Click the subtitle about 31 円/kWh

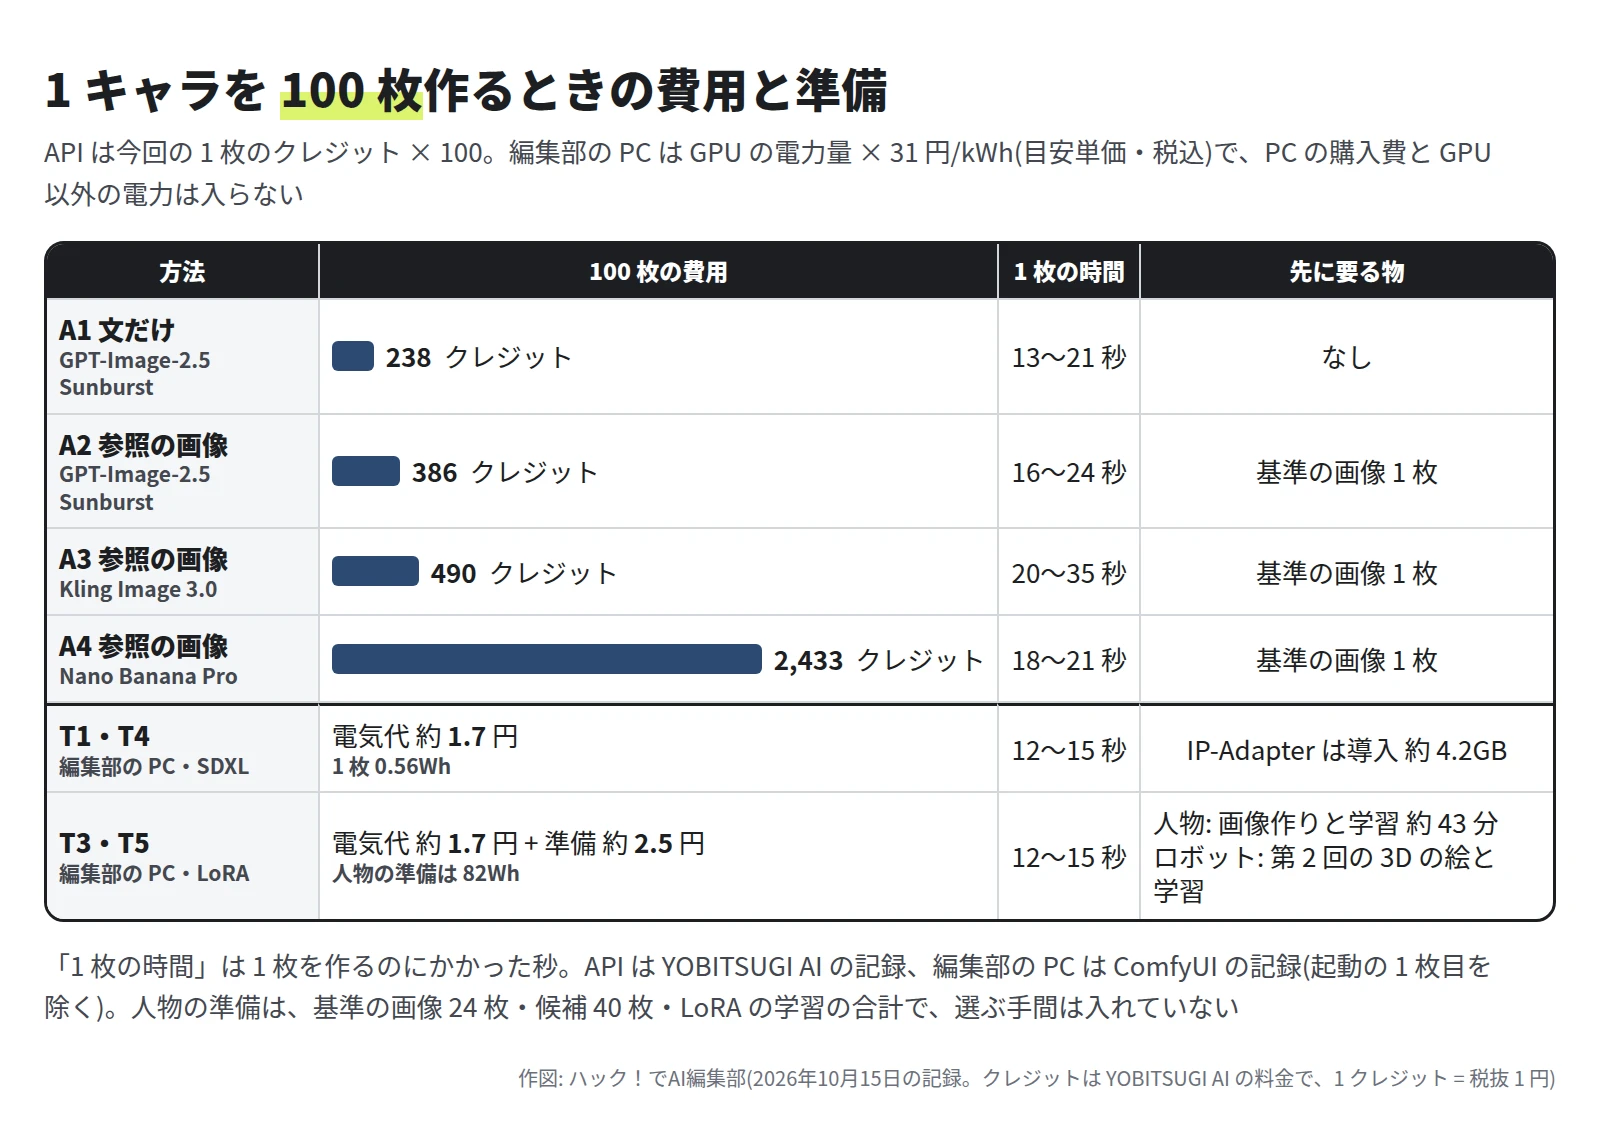pyautogui.click(x=768, y=173)
